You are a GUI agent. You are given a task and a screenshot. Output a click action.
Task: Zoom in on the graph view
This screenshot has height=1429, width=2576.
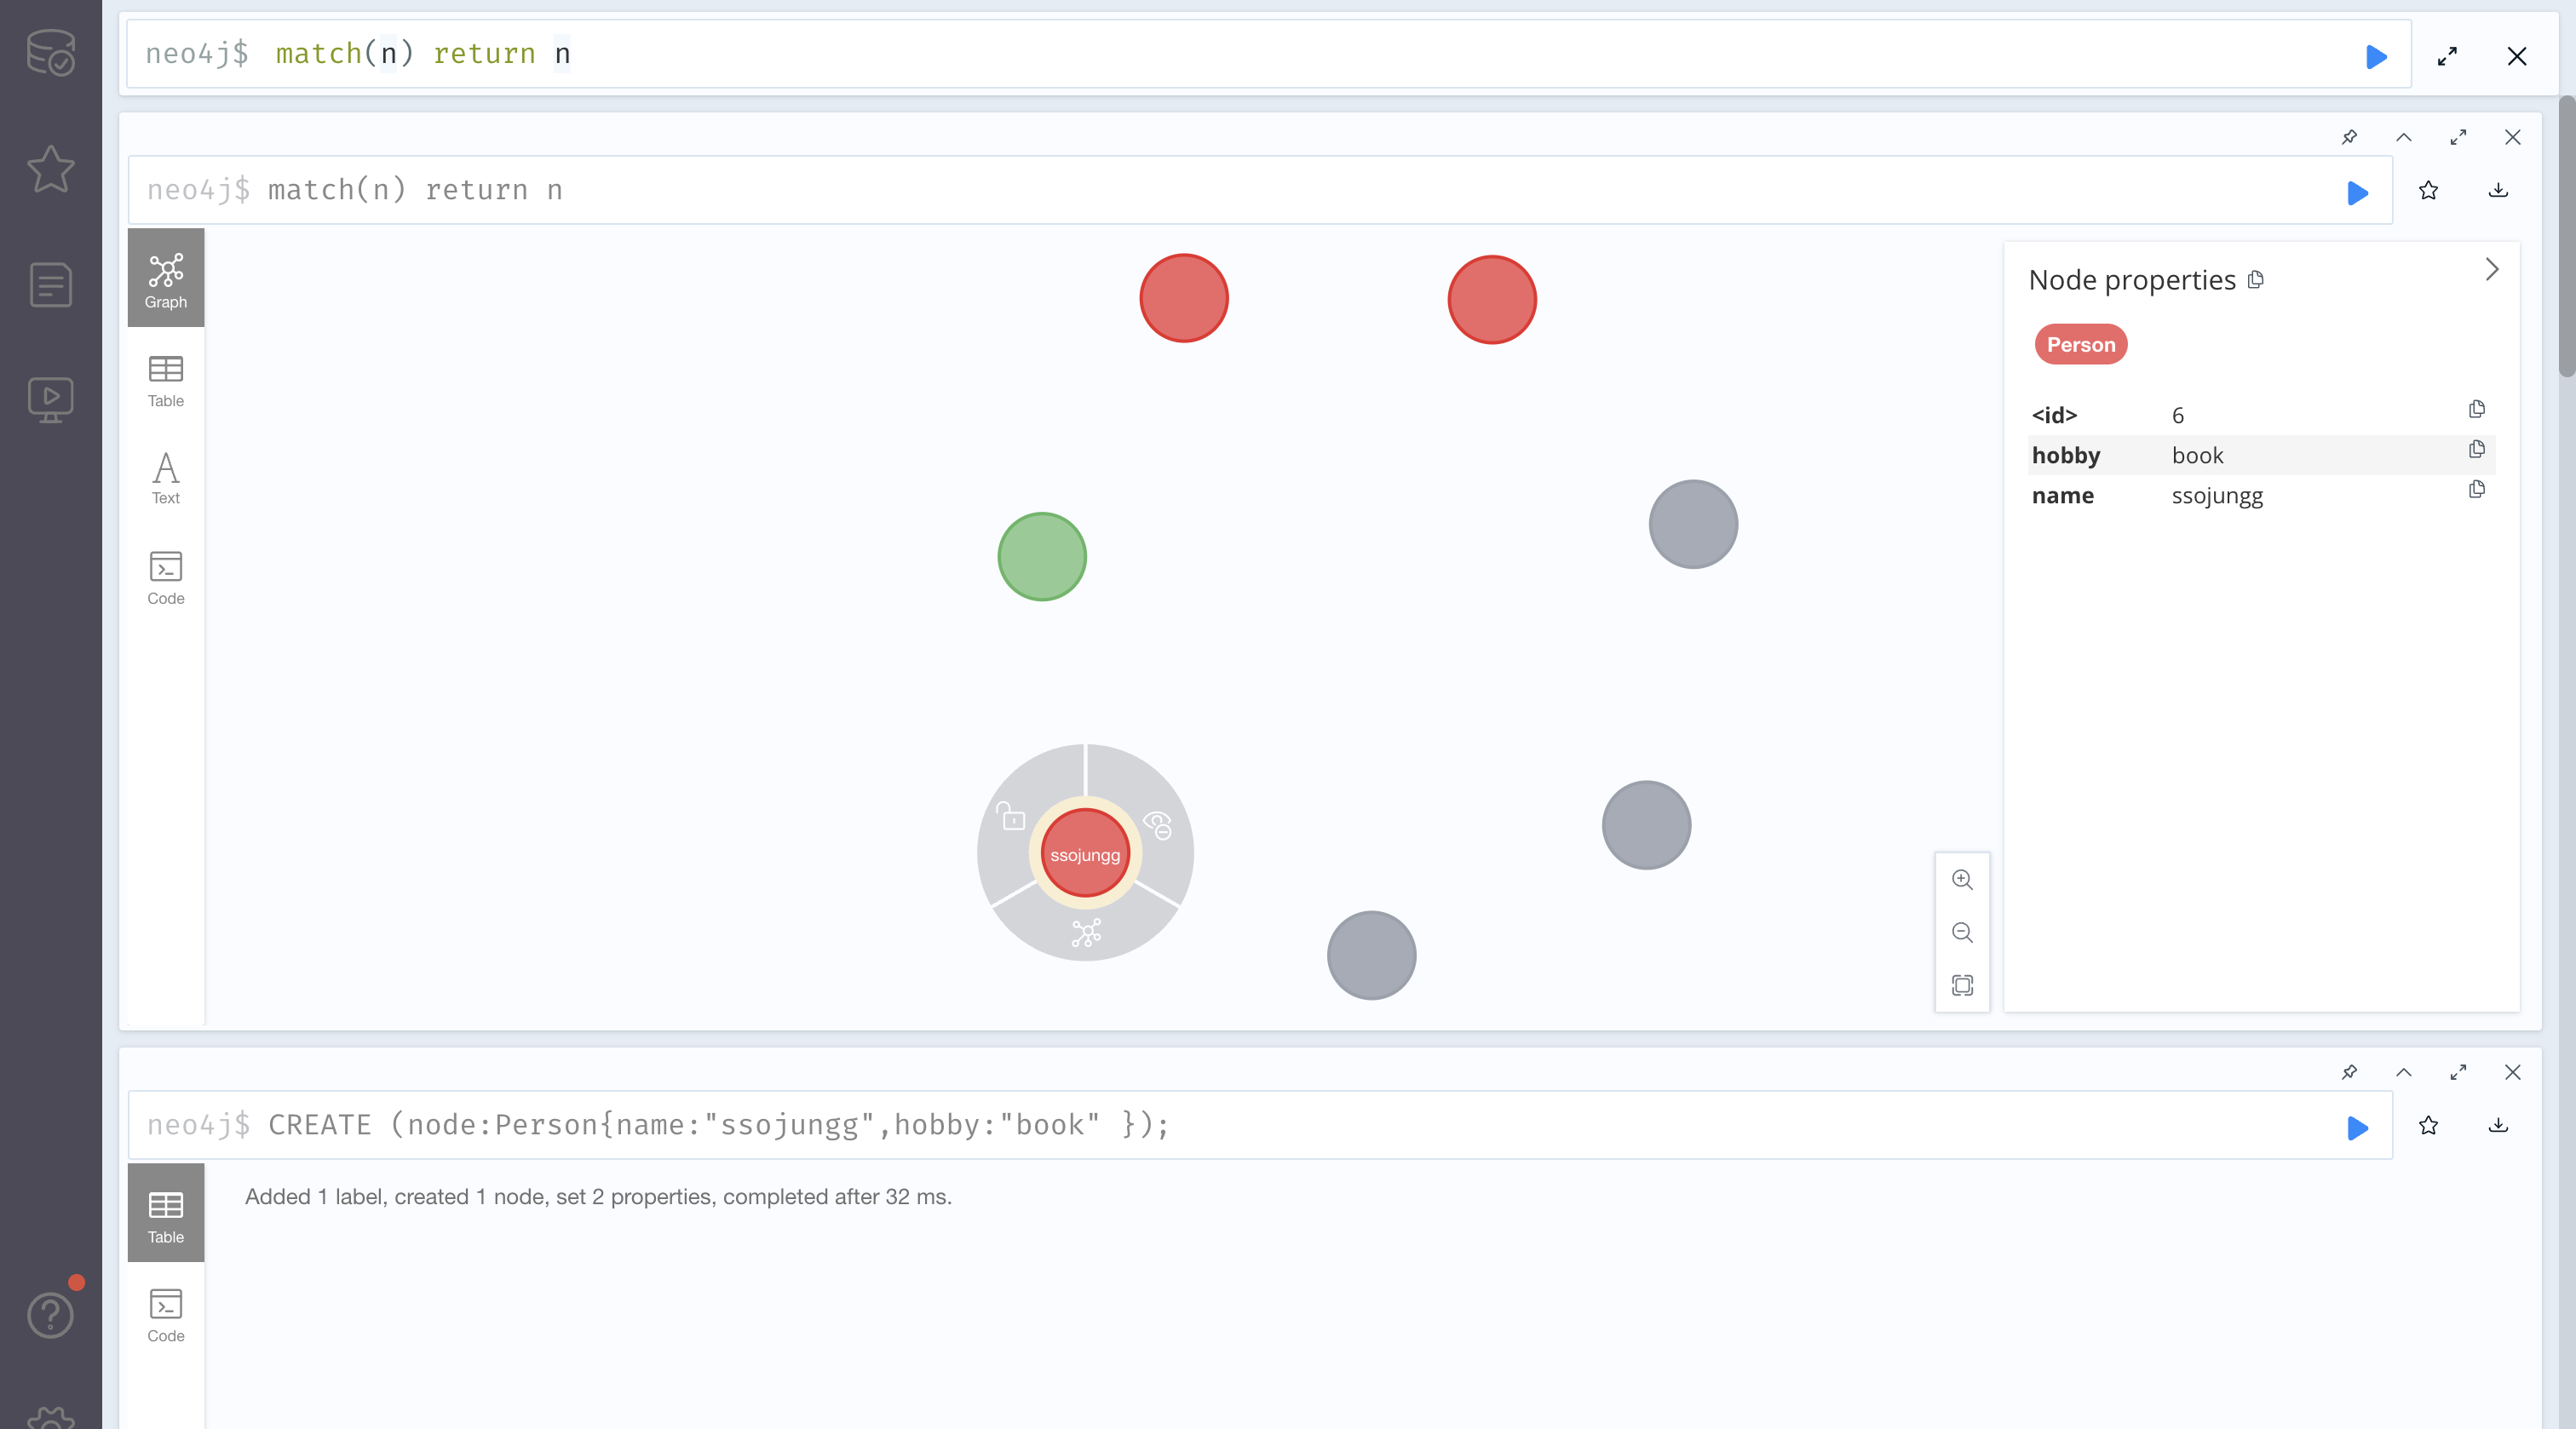click(x=1962, y=880)
